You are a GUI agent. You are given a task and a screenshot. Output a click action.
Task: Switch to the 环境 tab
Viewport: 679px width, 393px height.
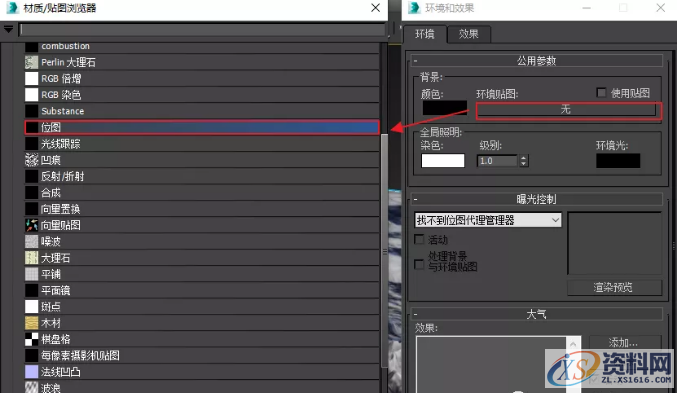click(424, 34)
